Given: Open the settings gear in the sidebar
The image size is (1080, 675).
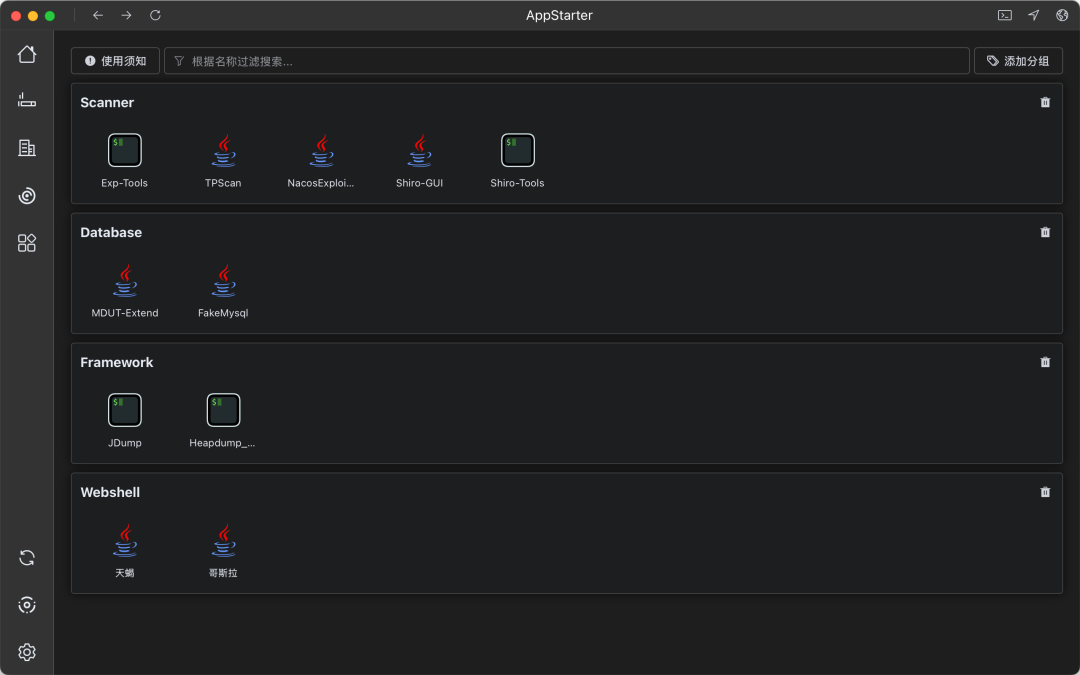Looking at the screenshot, I should point(27,652).
